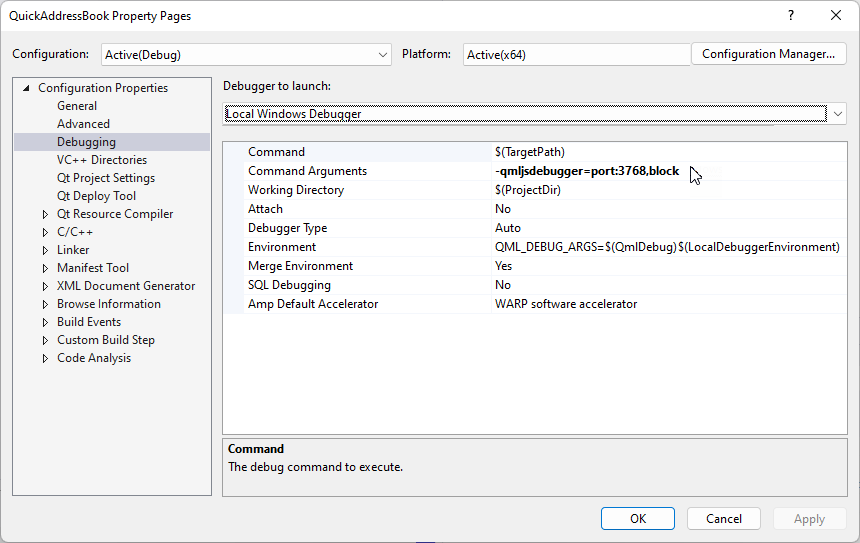
Task: Click the Apply button
Action: (810, 519)
